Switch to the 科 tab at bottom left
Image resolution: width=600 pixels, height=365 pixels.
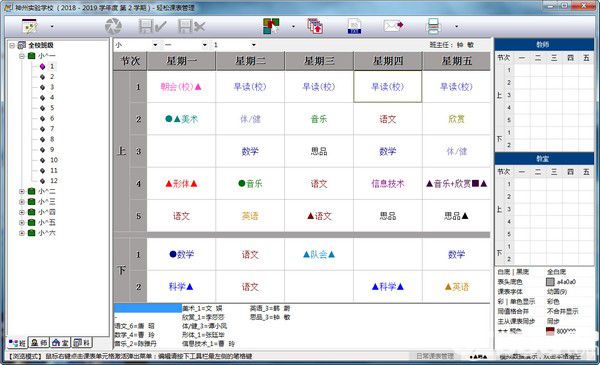pos(82,343)
